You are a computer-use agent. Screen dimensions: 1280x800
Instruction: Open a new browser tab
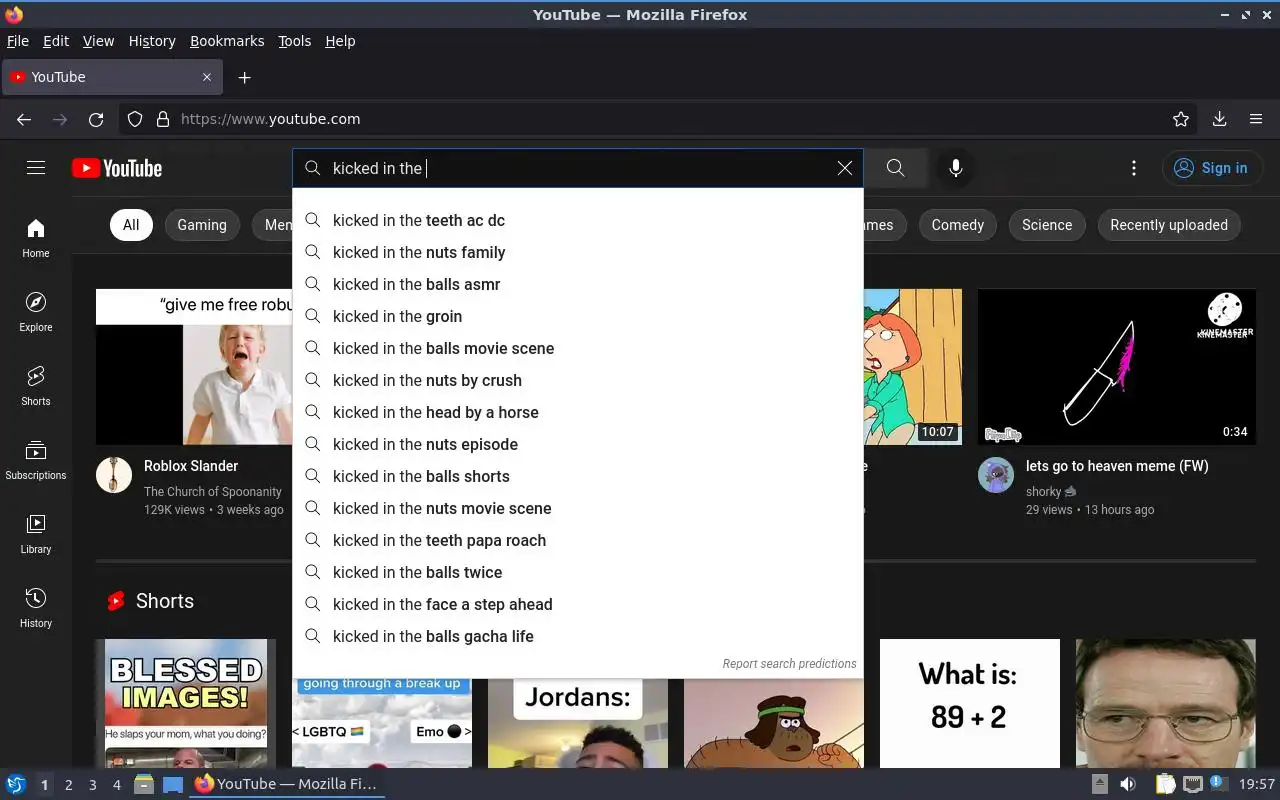[244, 77]
